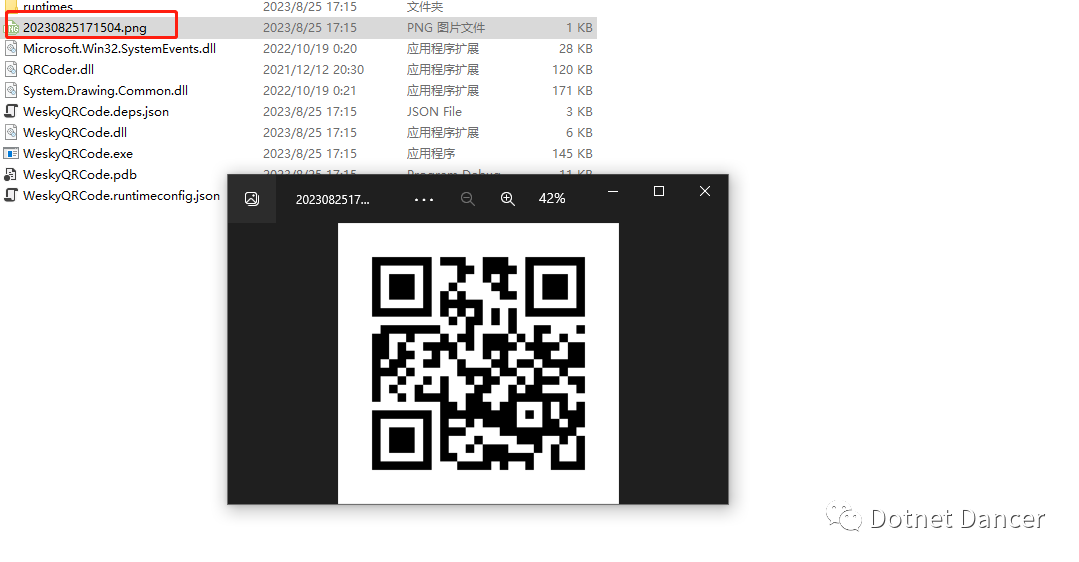Click the icon beside Microsoft.Win32.SystemEvents.dll

(x=11, y=49)
